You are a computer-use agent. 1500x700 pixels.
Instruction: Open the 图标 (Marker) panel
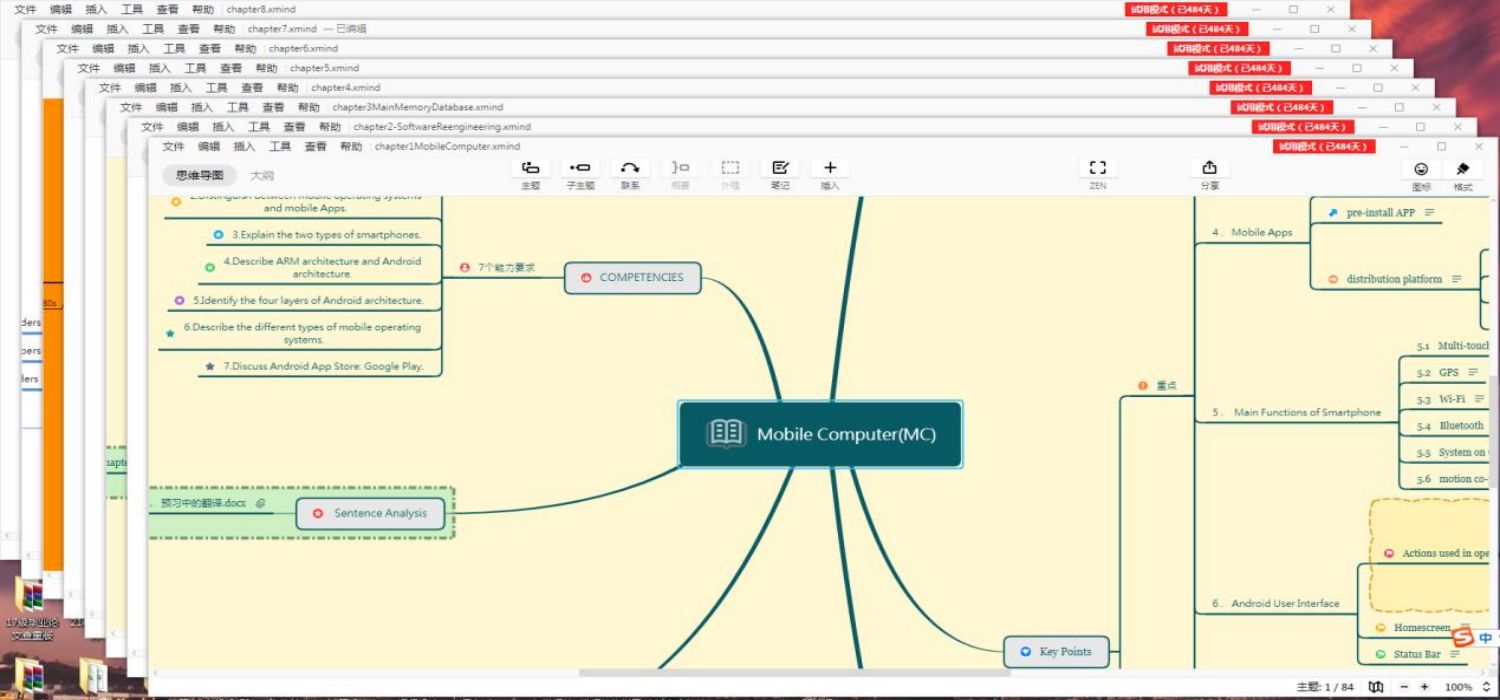pos(1421,170)
